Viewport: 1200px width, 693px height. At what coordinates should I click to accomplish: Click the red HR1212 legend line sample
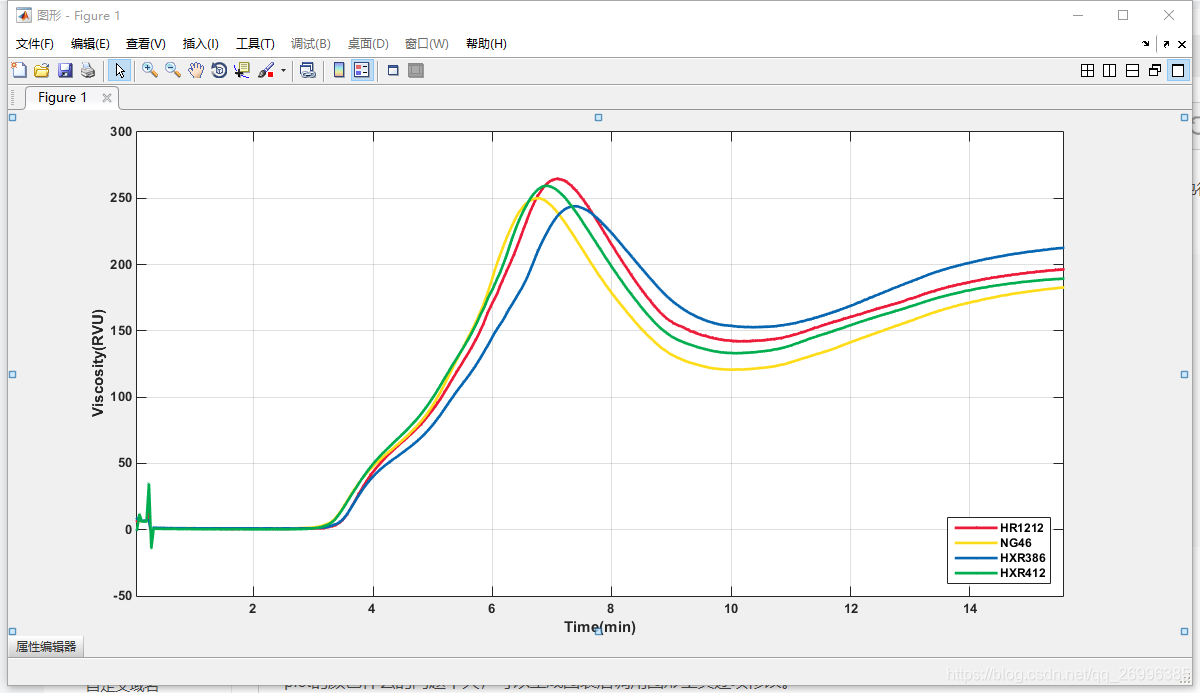pyautogui.click(x=975, y=527)
